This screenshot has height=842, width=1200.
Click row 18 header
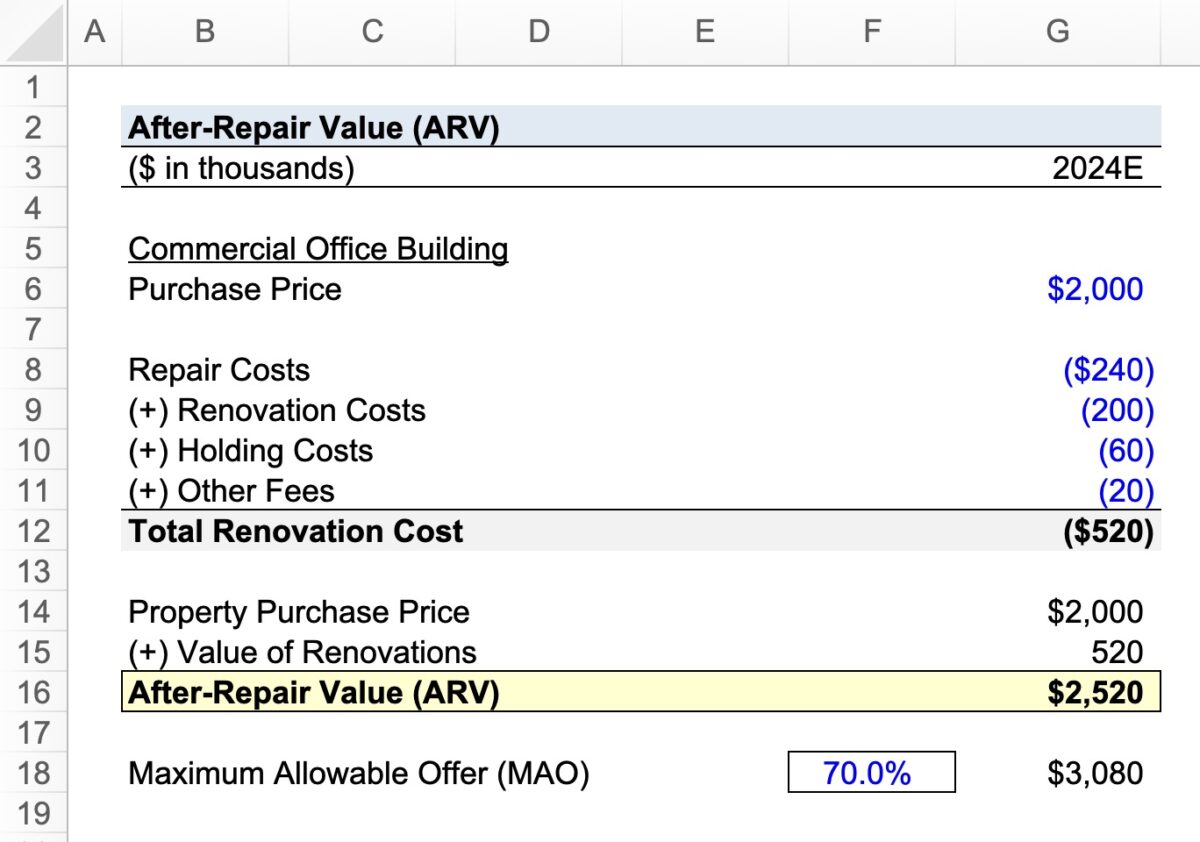pyautogui.click(x=35, y=773)
